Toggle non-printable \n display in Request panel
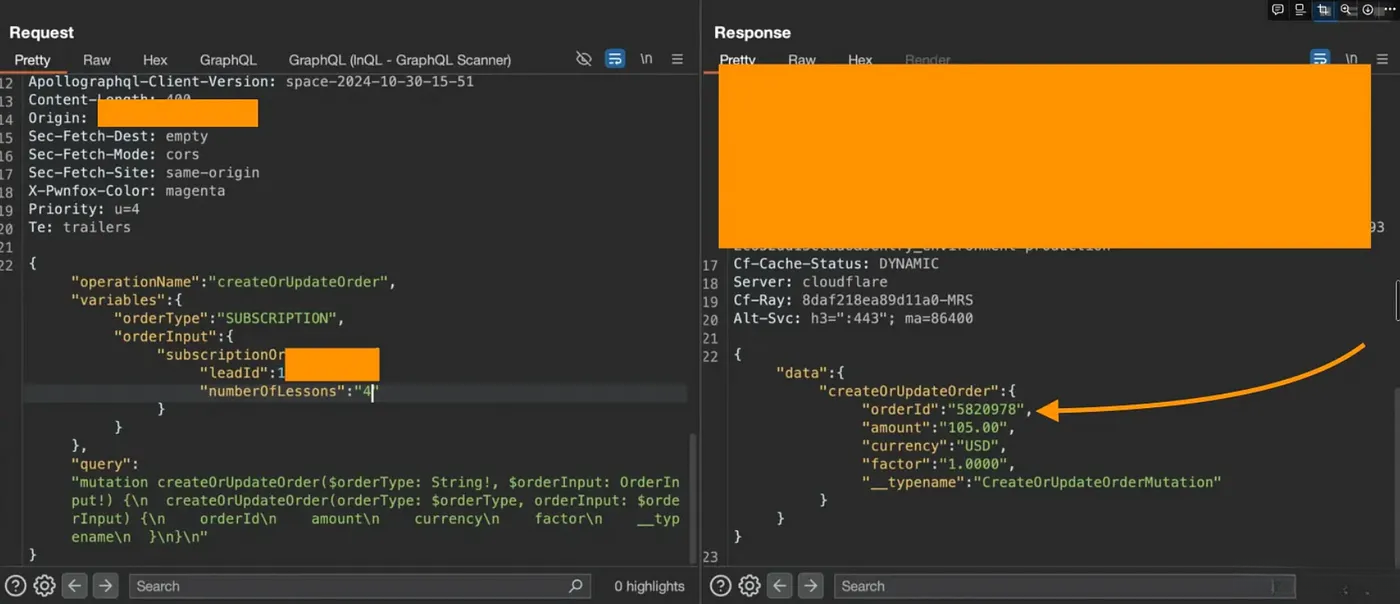This screenshot has height=604, width=1400. pos(646,59)
